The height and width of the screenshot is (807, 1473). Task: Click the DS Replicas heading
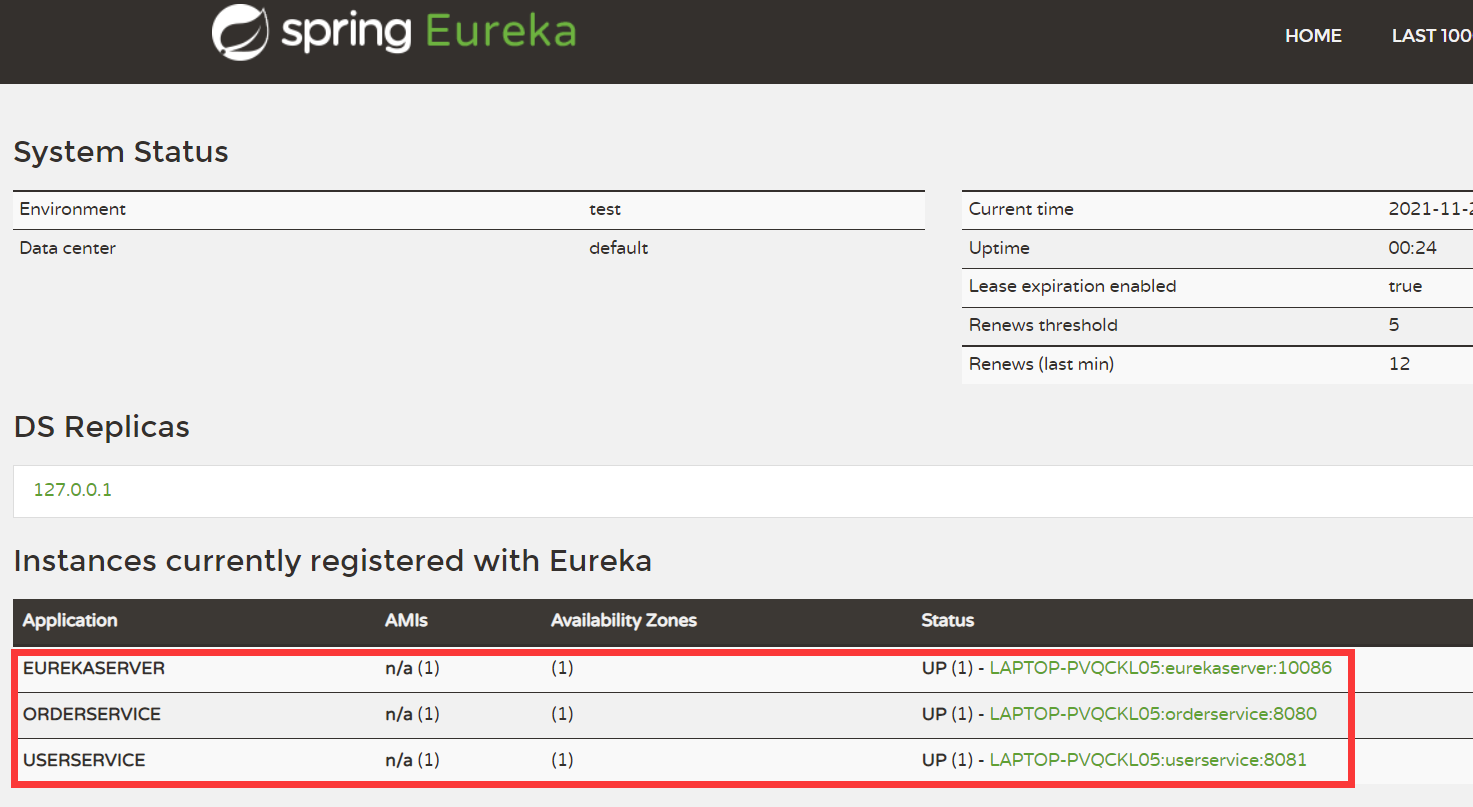tap(102, 427)
